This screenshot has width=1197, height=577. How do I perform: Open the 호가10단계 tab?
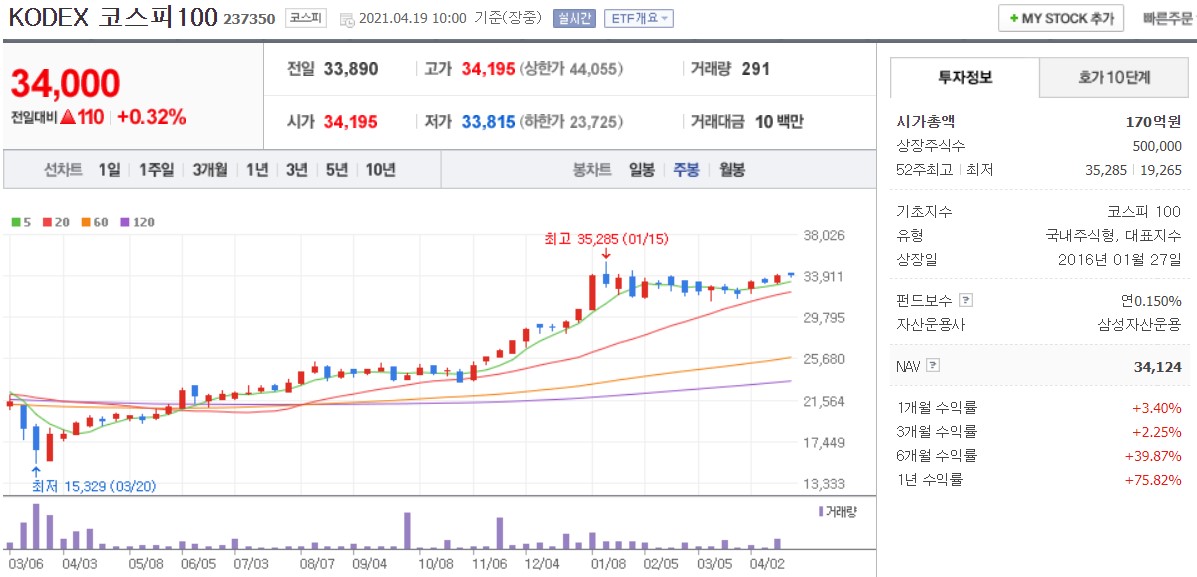click(1114, 77)
